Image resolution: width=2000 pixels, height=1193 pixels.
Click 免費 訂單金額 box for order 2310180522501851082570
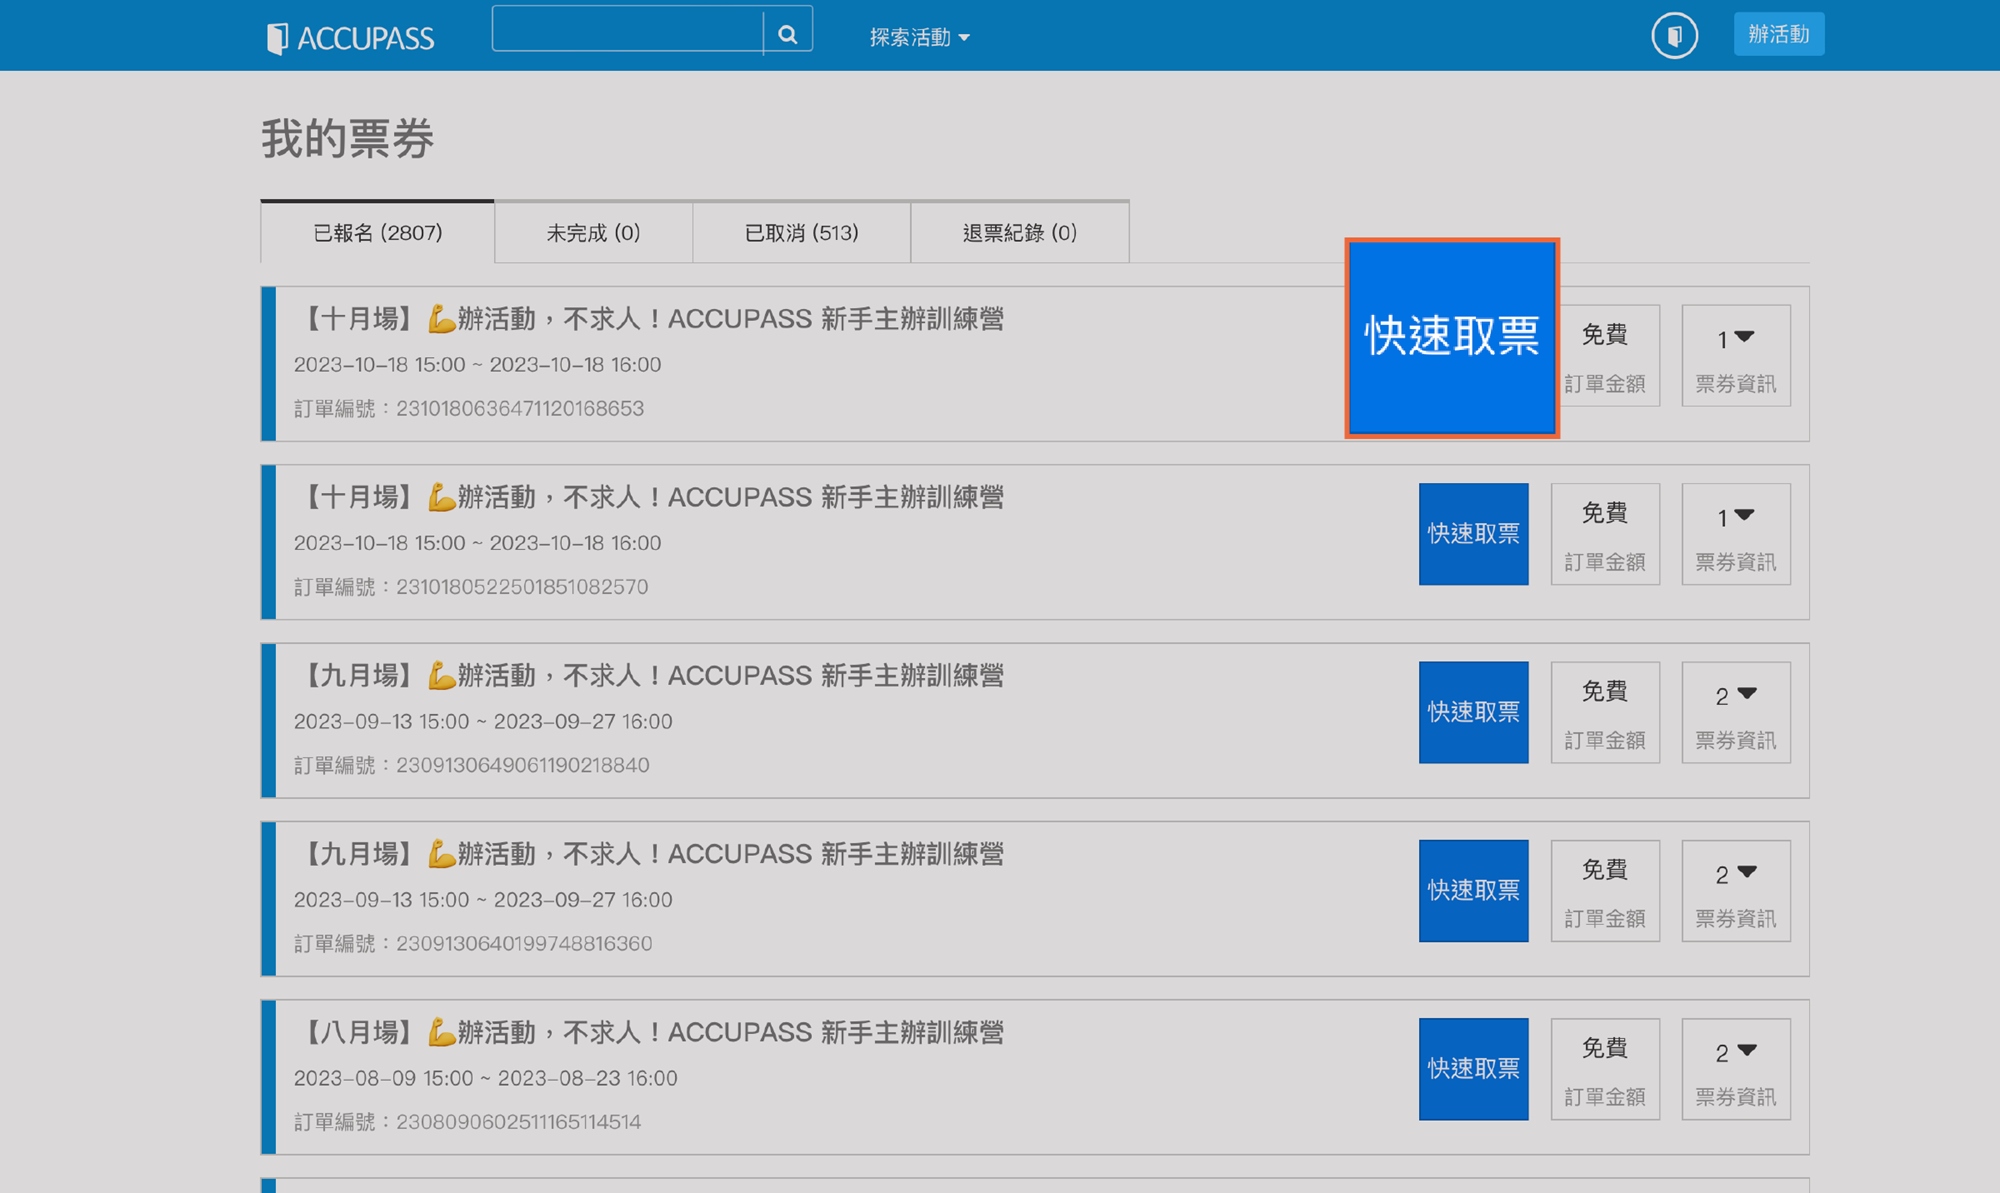(x=1605, y=534)
